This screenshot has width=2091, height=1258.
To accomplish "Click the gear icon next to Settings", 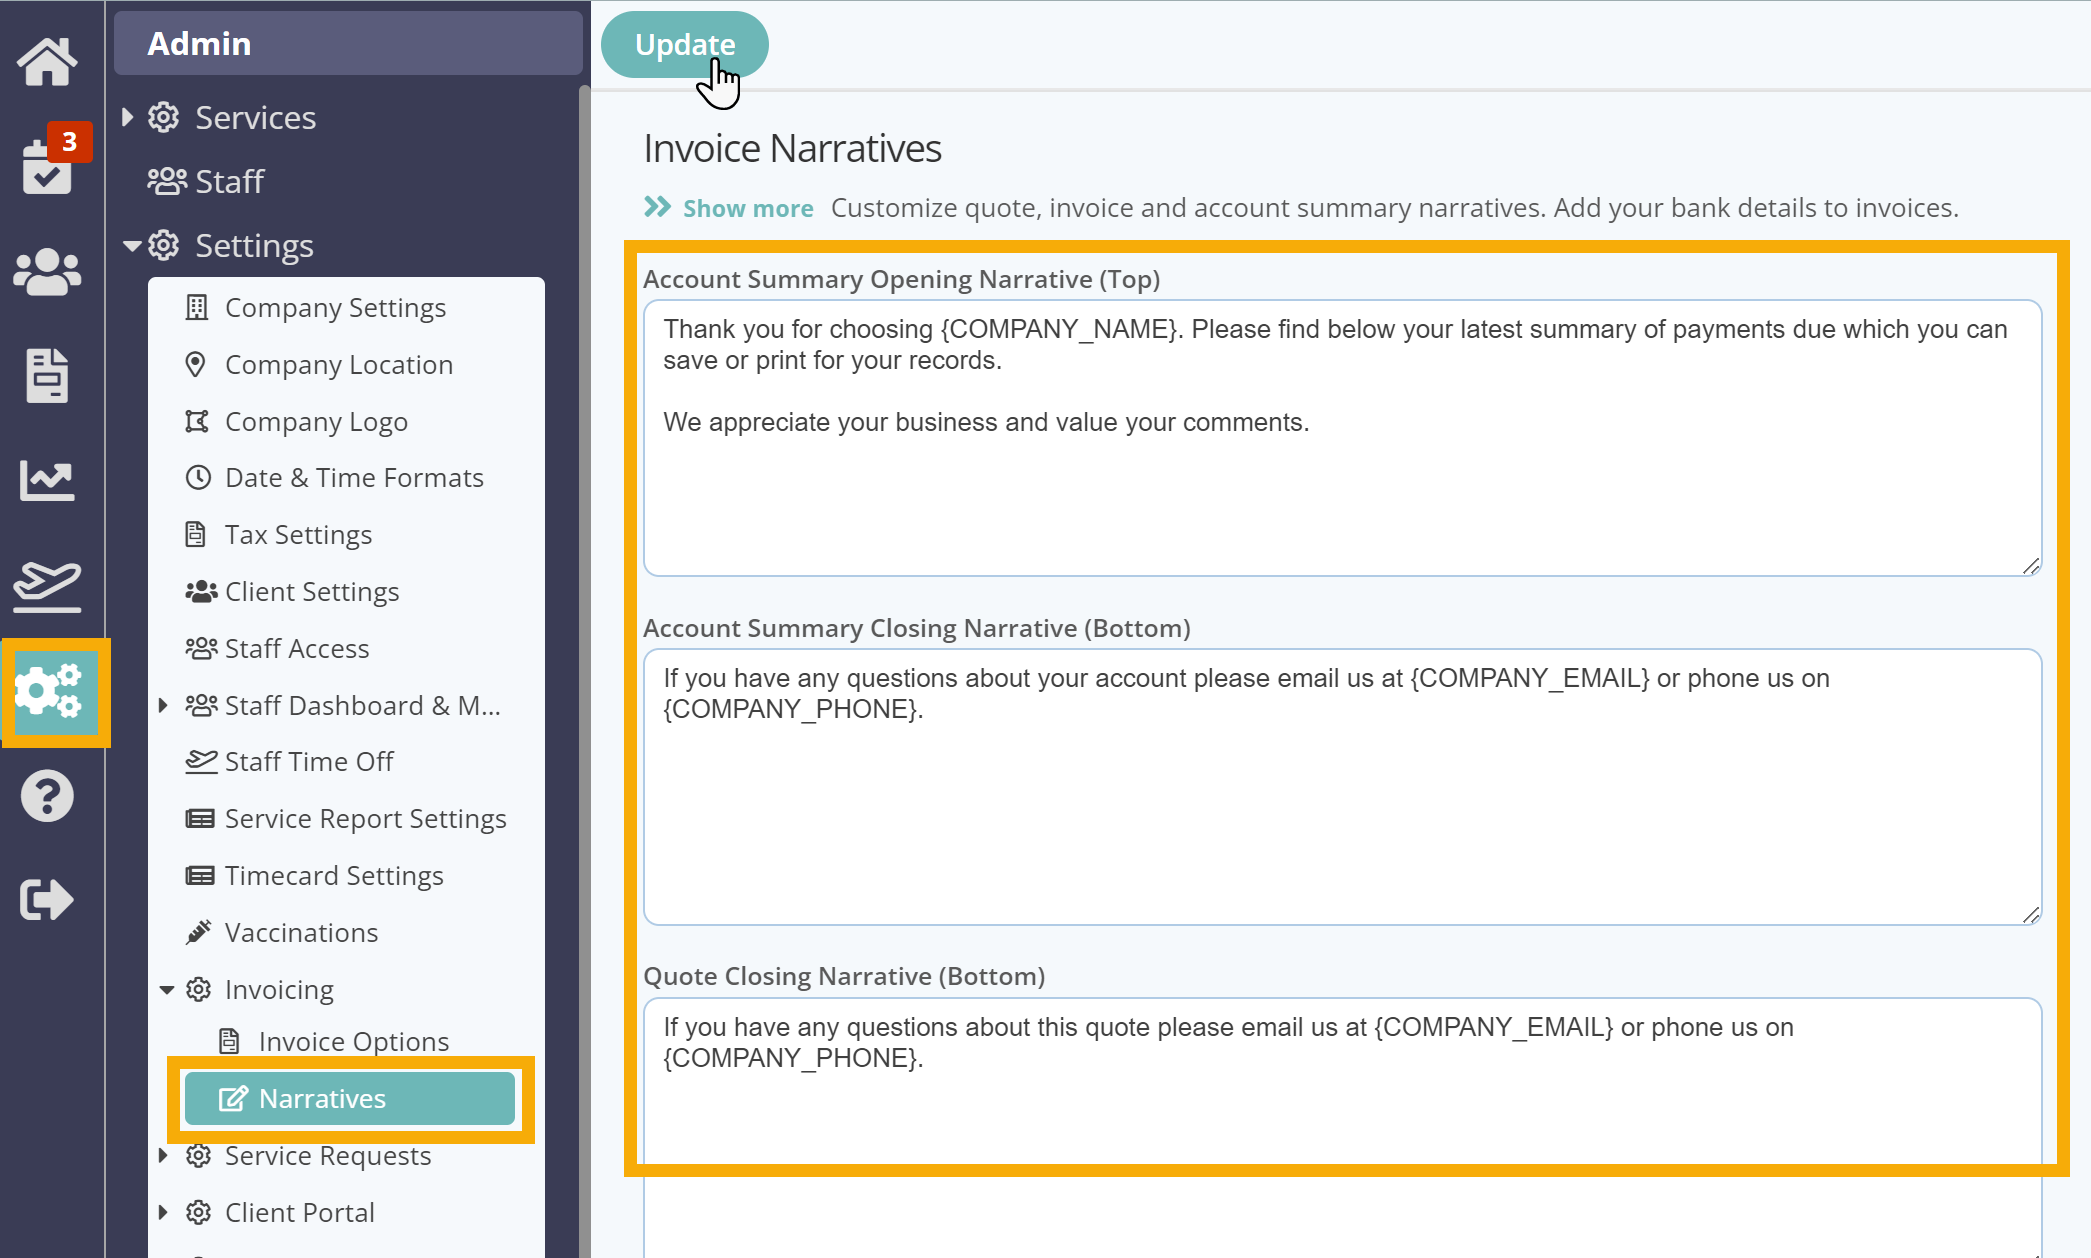I will (x=164, y=245).
